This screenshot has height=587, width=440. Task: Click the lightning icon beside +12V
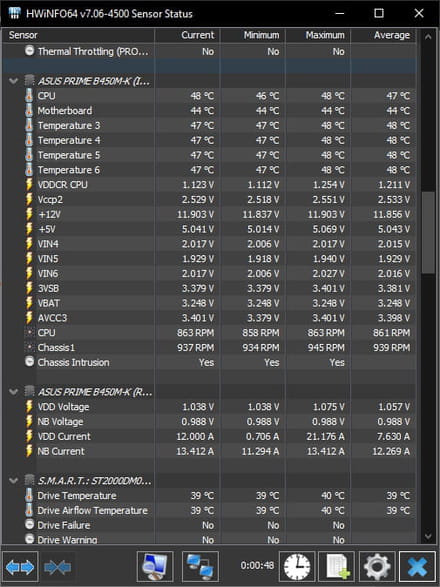coord(29,214)
